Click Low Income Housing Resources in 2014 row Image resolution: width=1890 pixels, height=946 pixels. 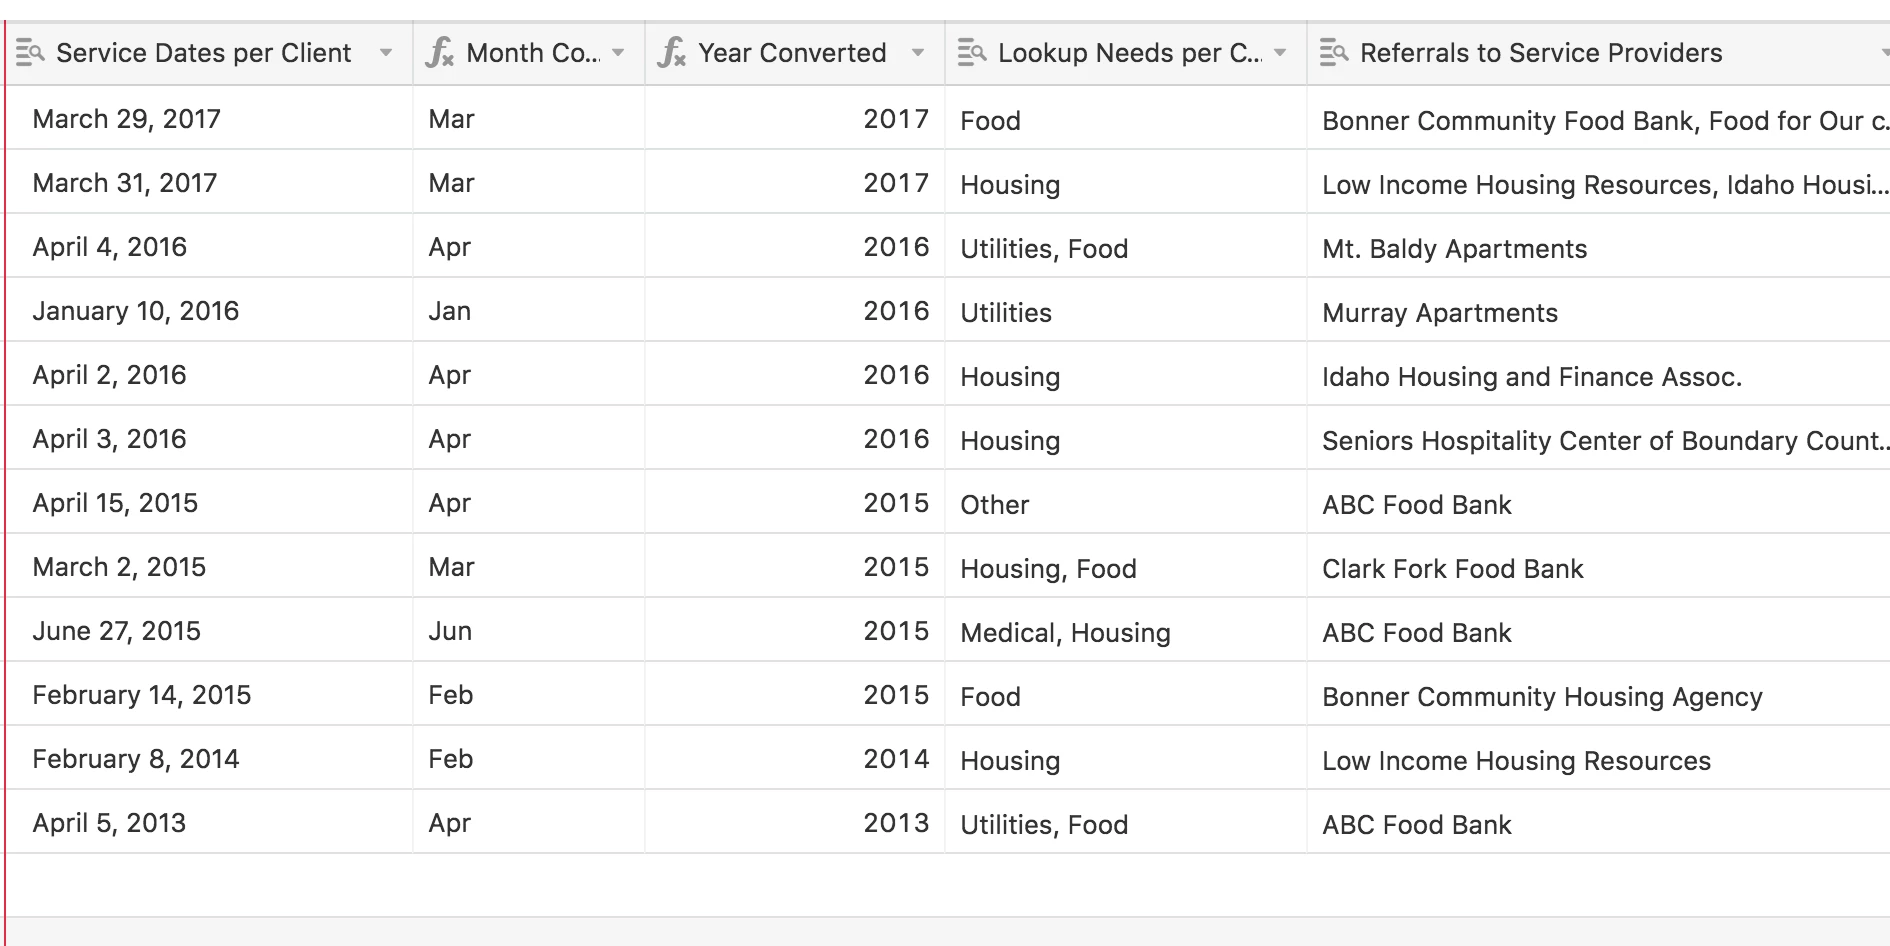1599,758
